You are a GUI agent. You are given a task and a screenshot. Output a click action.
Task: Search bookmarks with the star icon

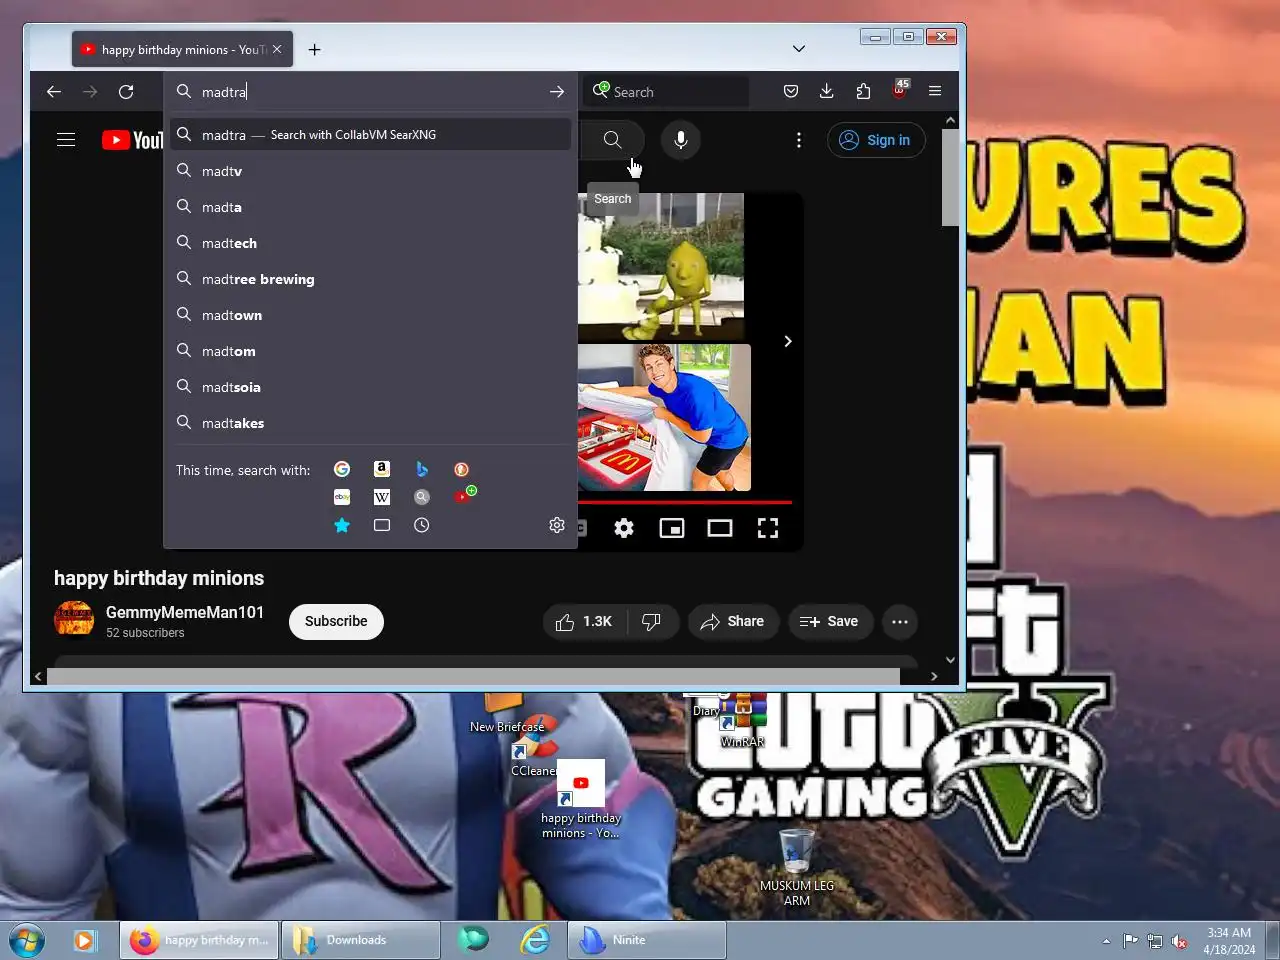[x=342, y=525]
